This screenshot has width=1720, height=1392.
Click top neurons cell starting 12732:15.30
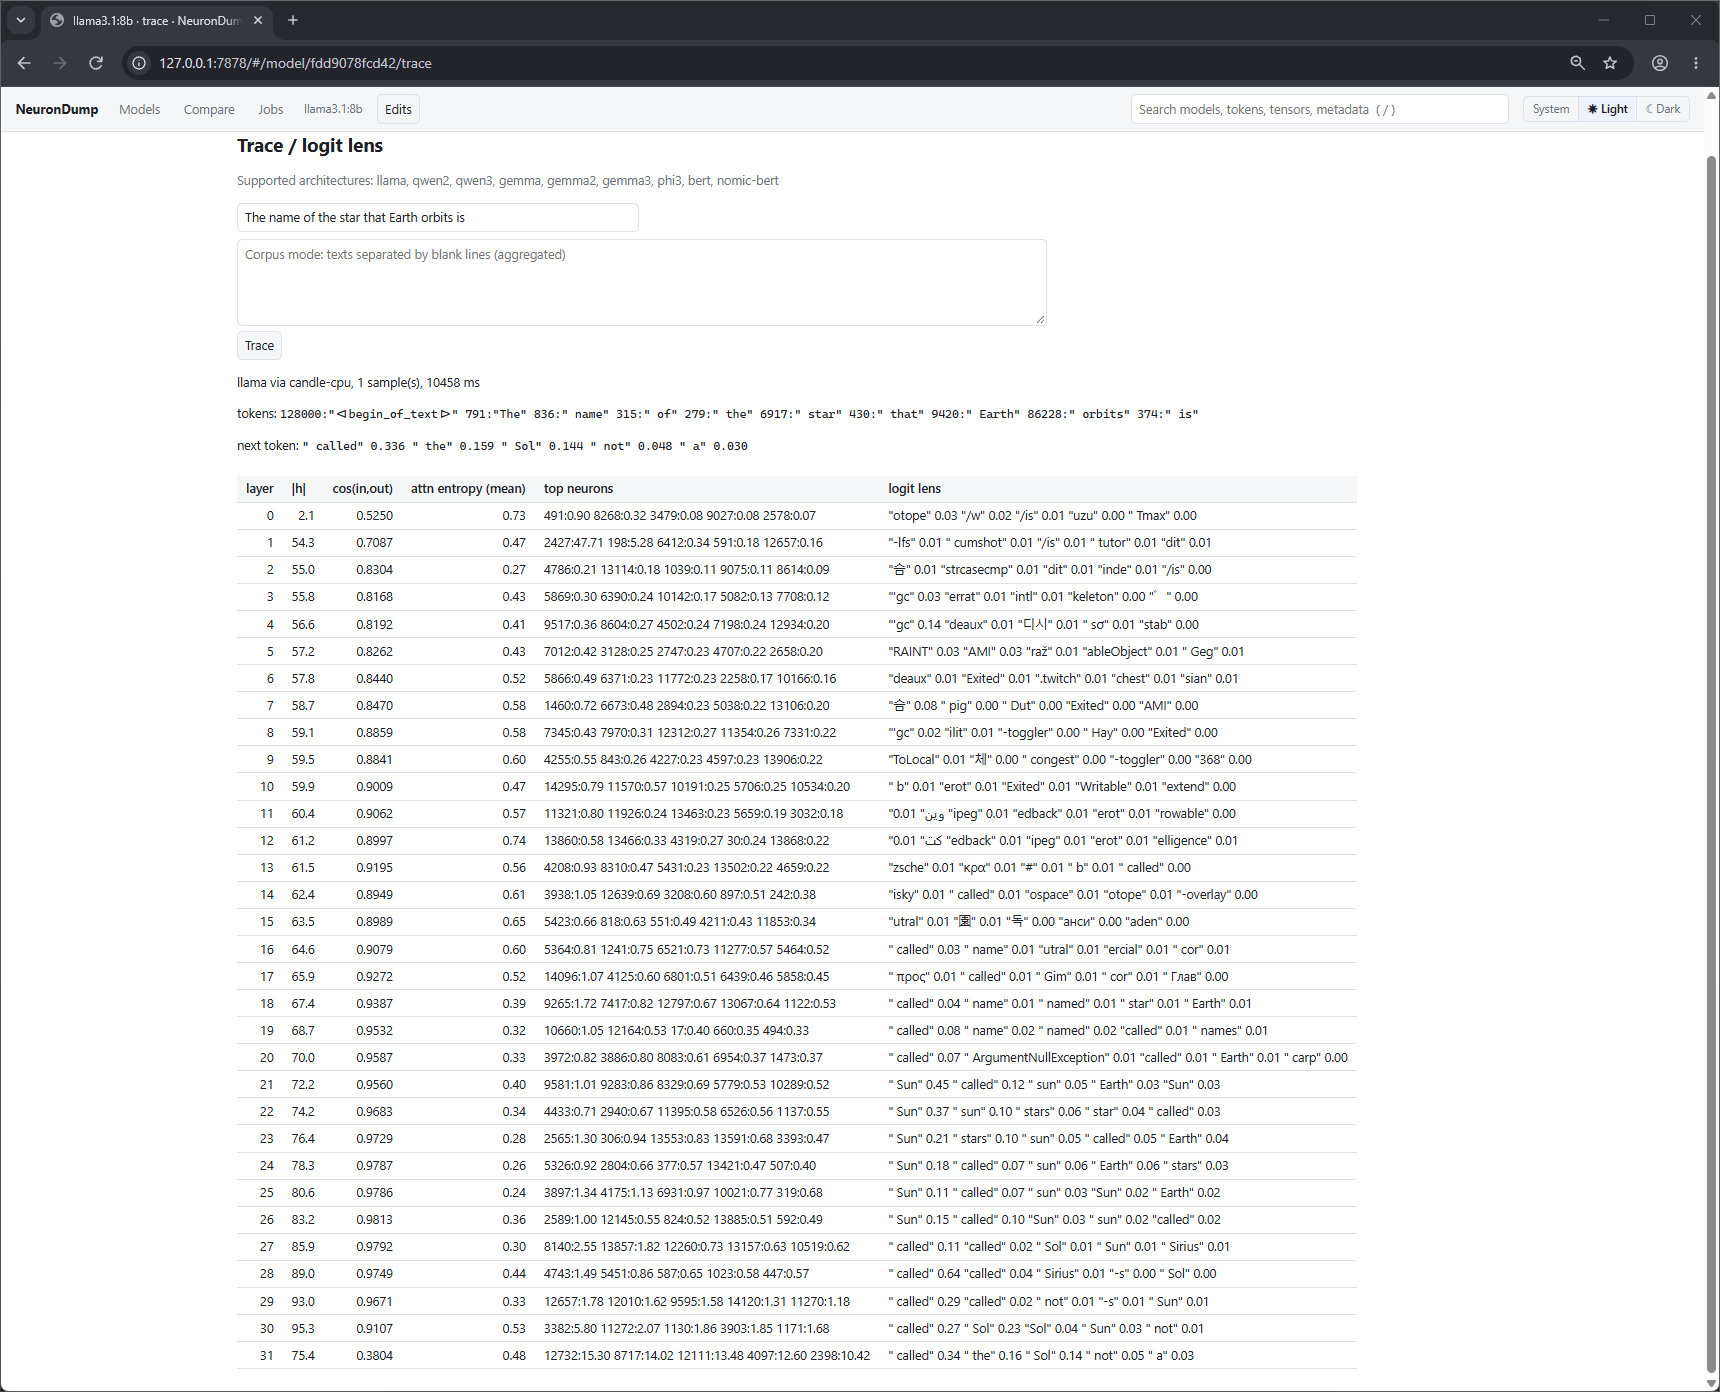coord(706,1356)
